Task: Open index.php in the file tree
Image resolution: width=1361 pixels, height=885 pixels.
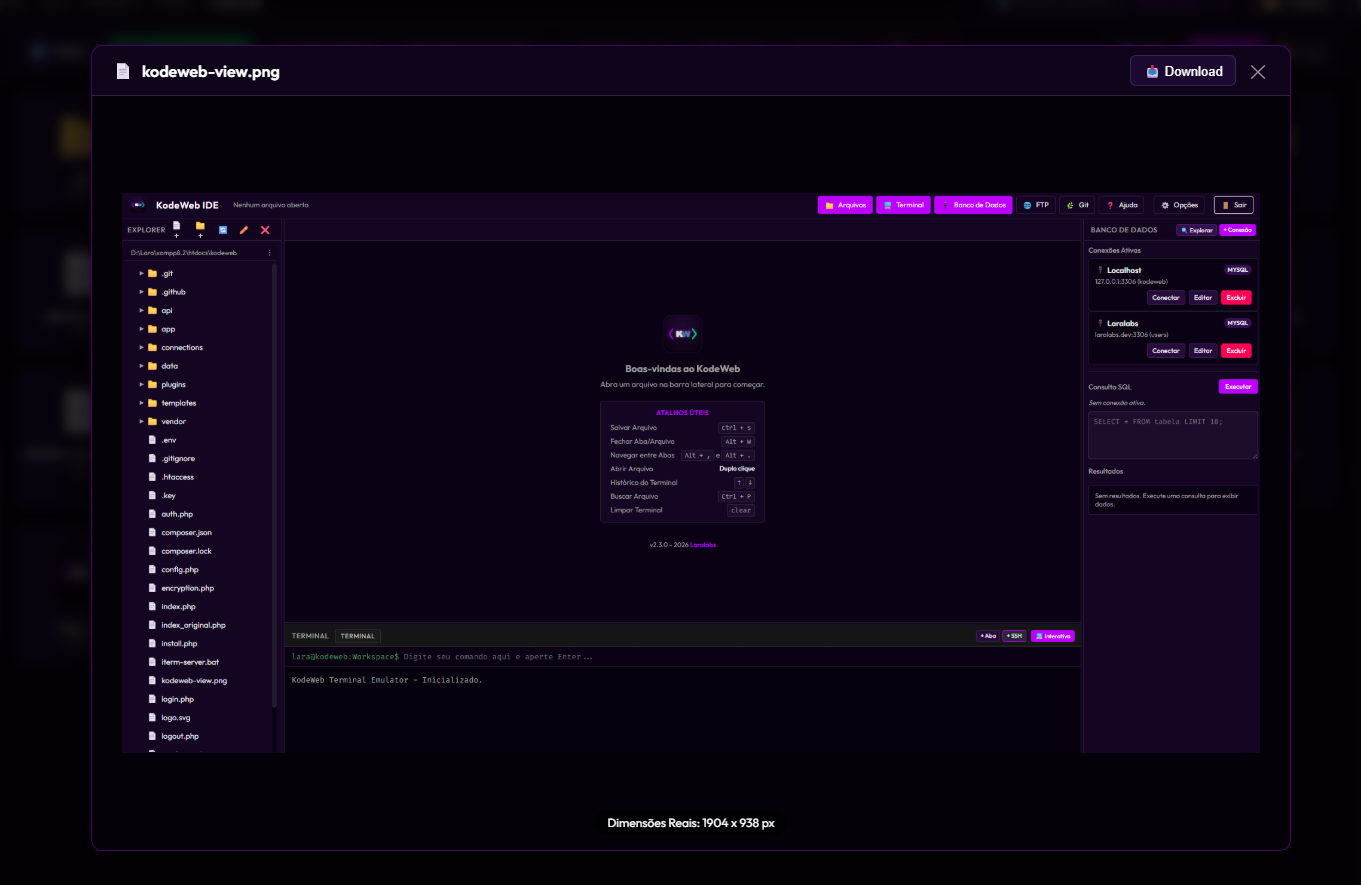Action: [178, 606]
